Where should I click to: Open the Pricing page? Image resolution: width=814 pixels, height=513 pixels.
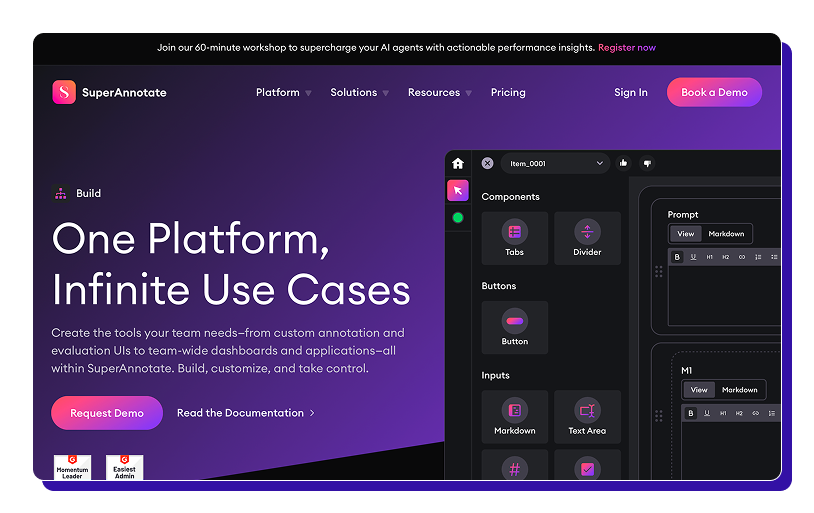[508, 92]
